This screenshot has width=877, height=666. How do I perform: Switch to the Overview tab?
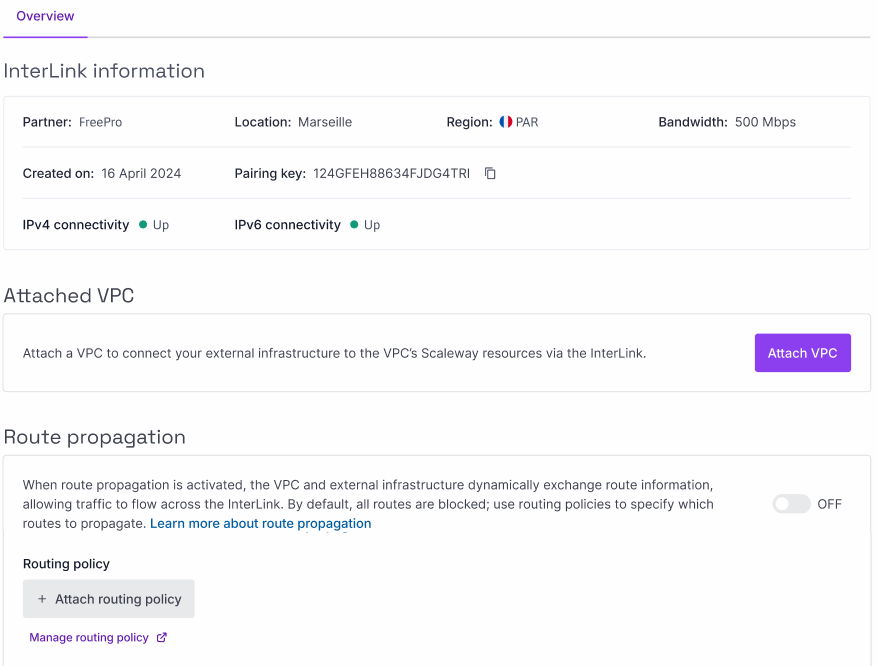click(x=44, y=16)
